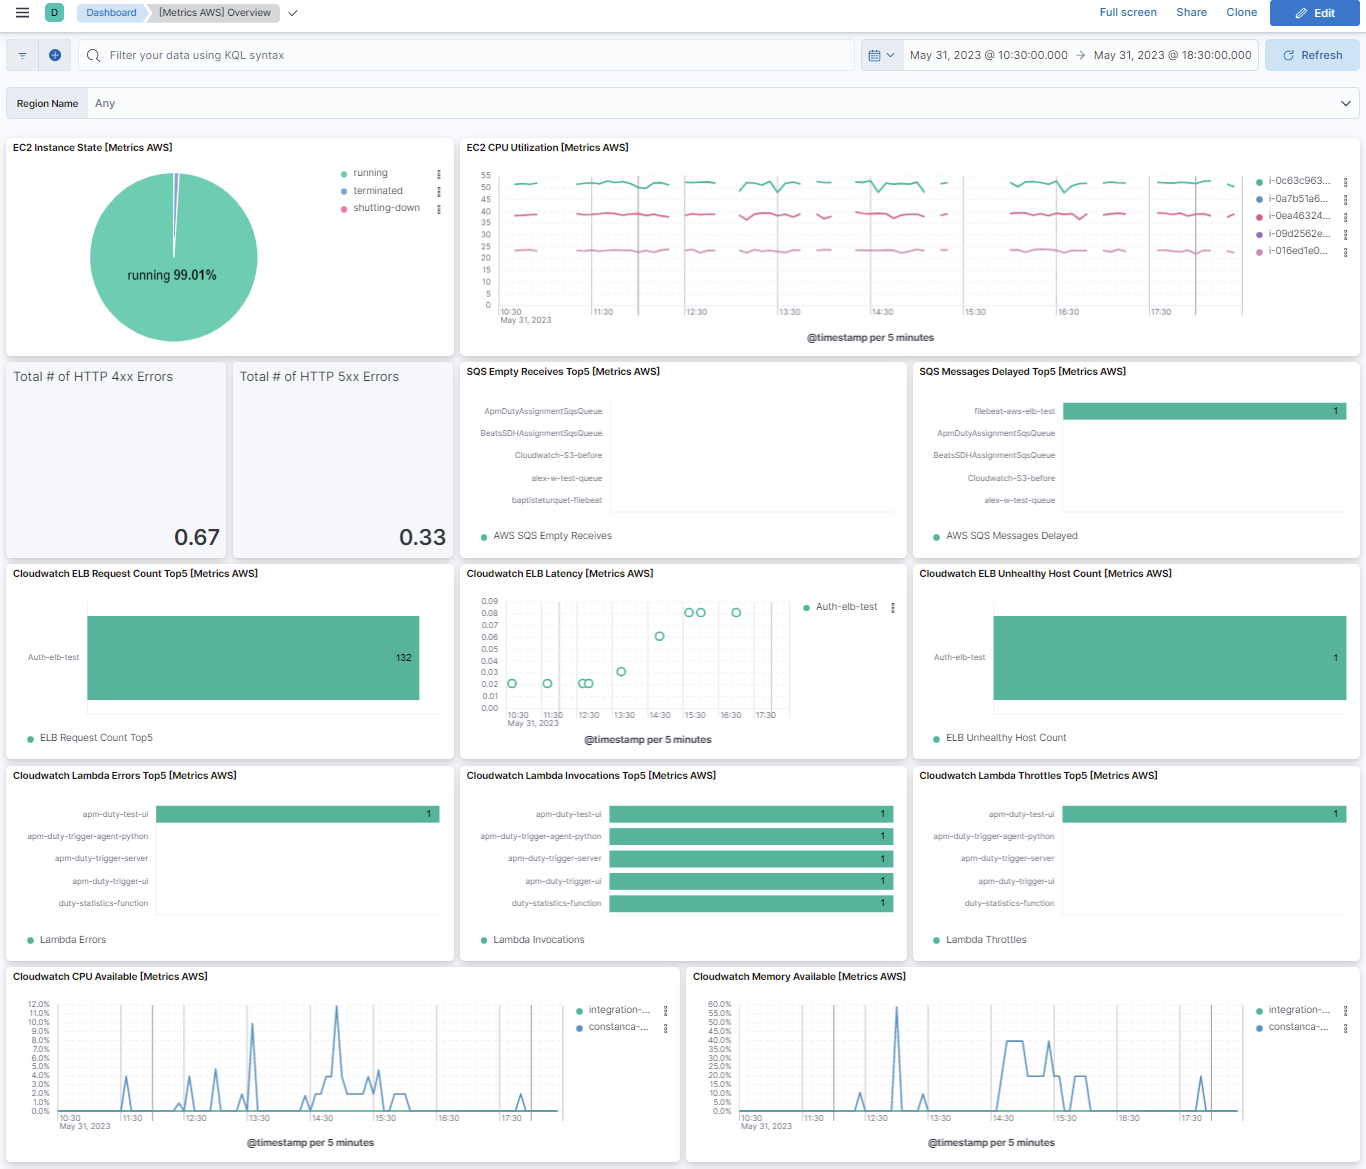Expand the date range picker dropdown arrow
This screenshot has height=1169, width=1366.
coord(889,55)
